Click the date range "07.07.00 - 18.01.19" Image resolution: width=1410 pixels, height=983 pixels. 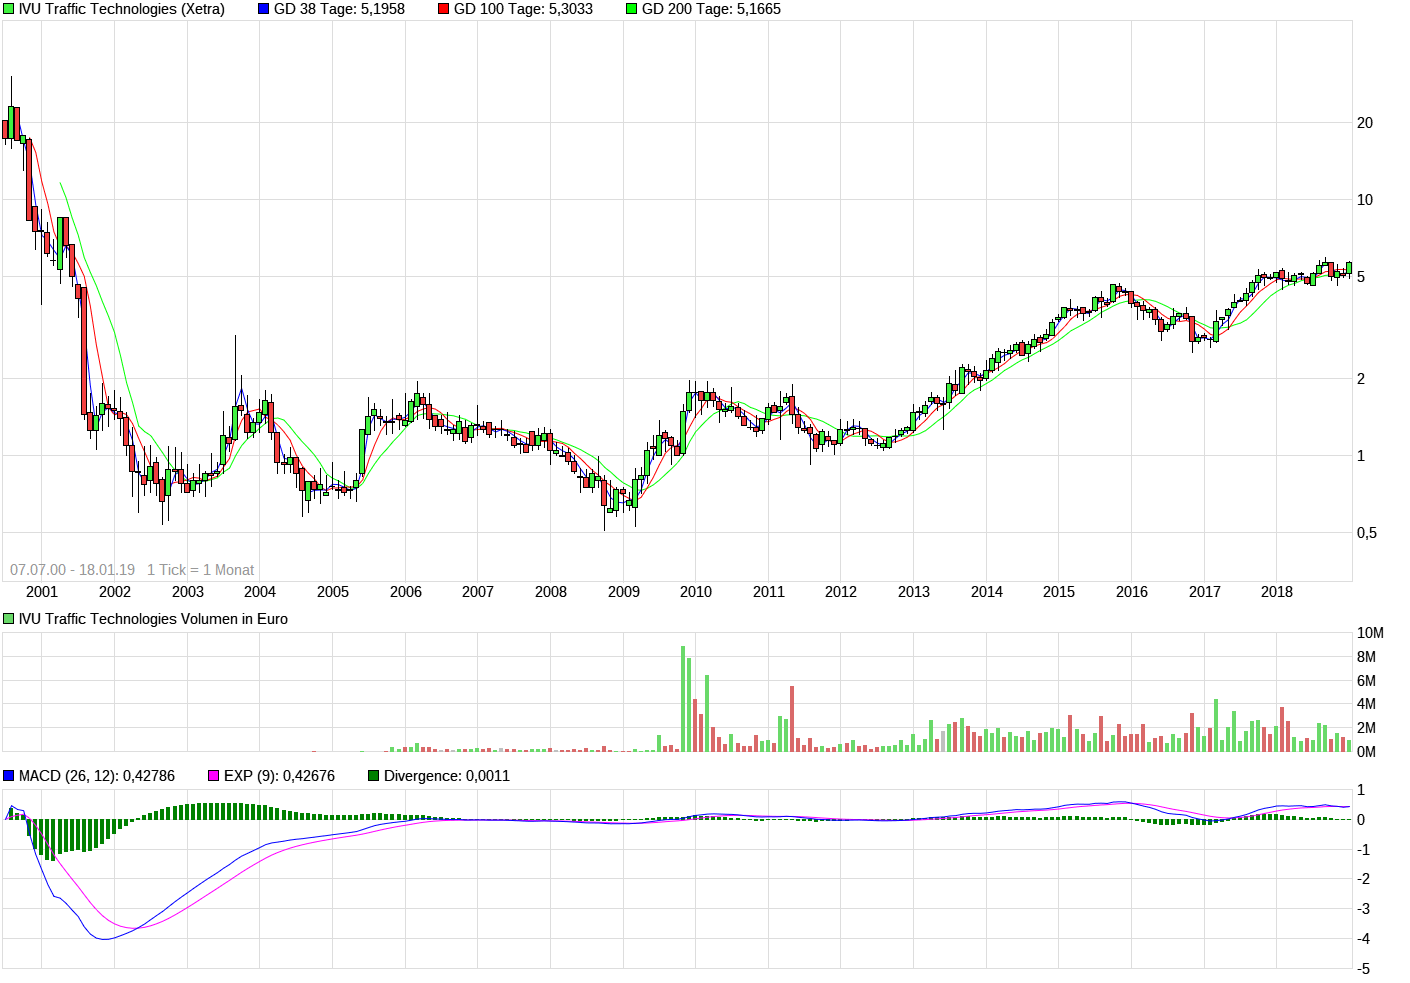coord(73,570)
